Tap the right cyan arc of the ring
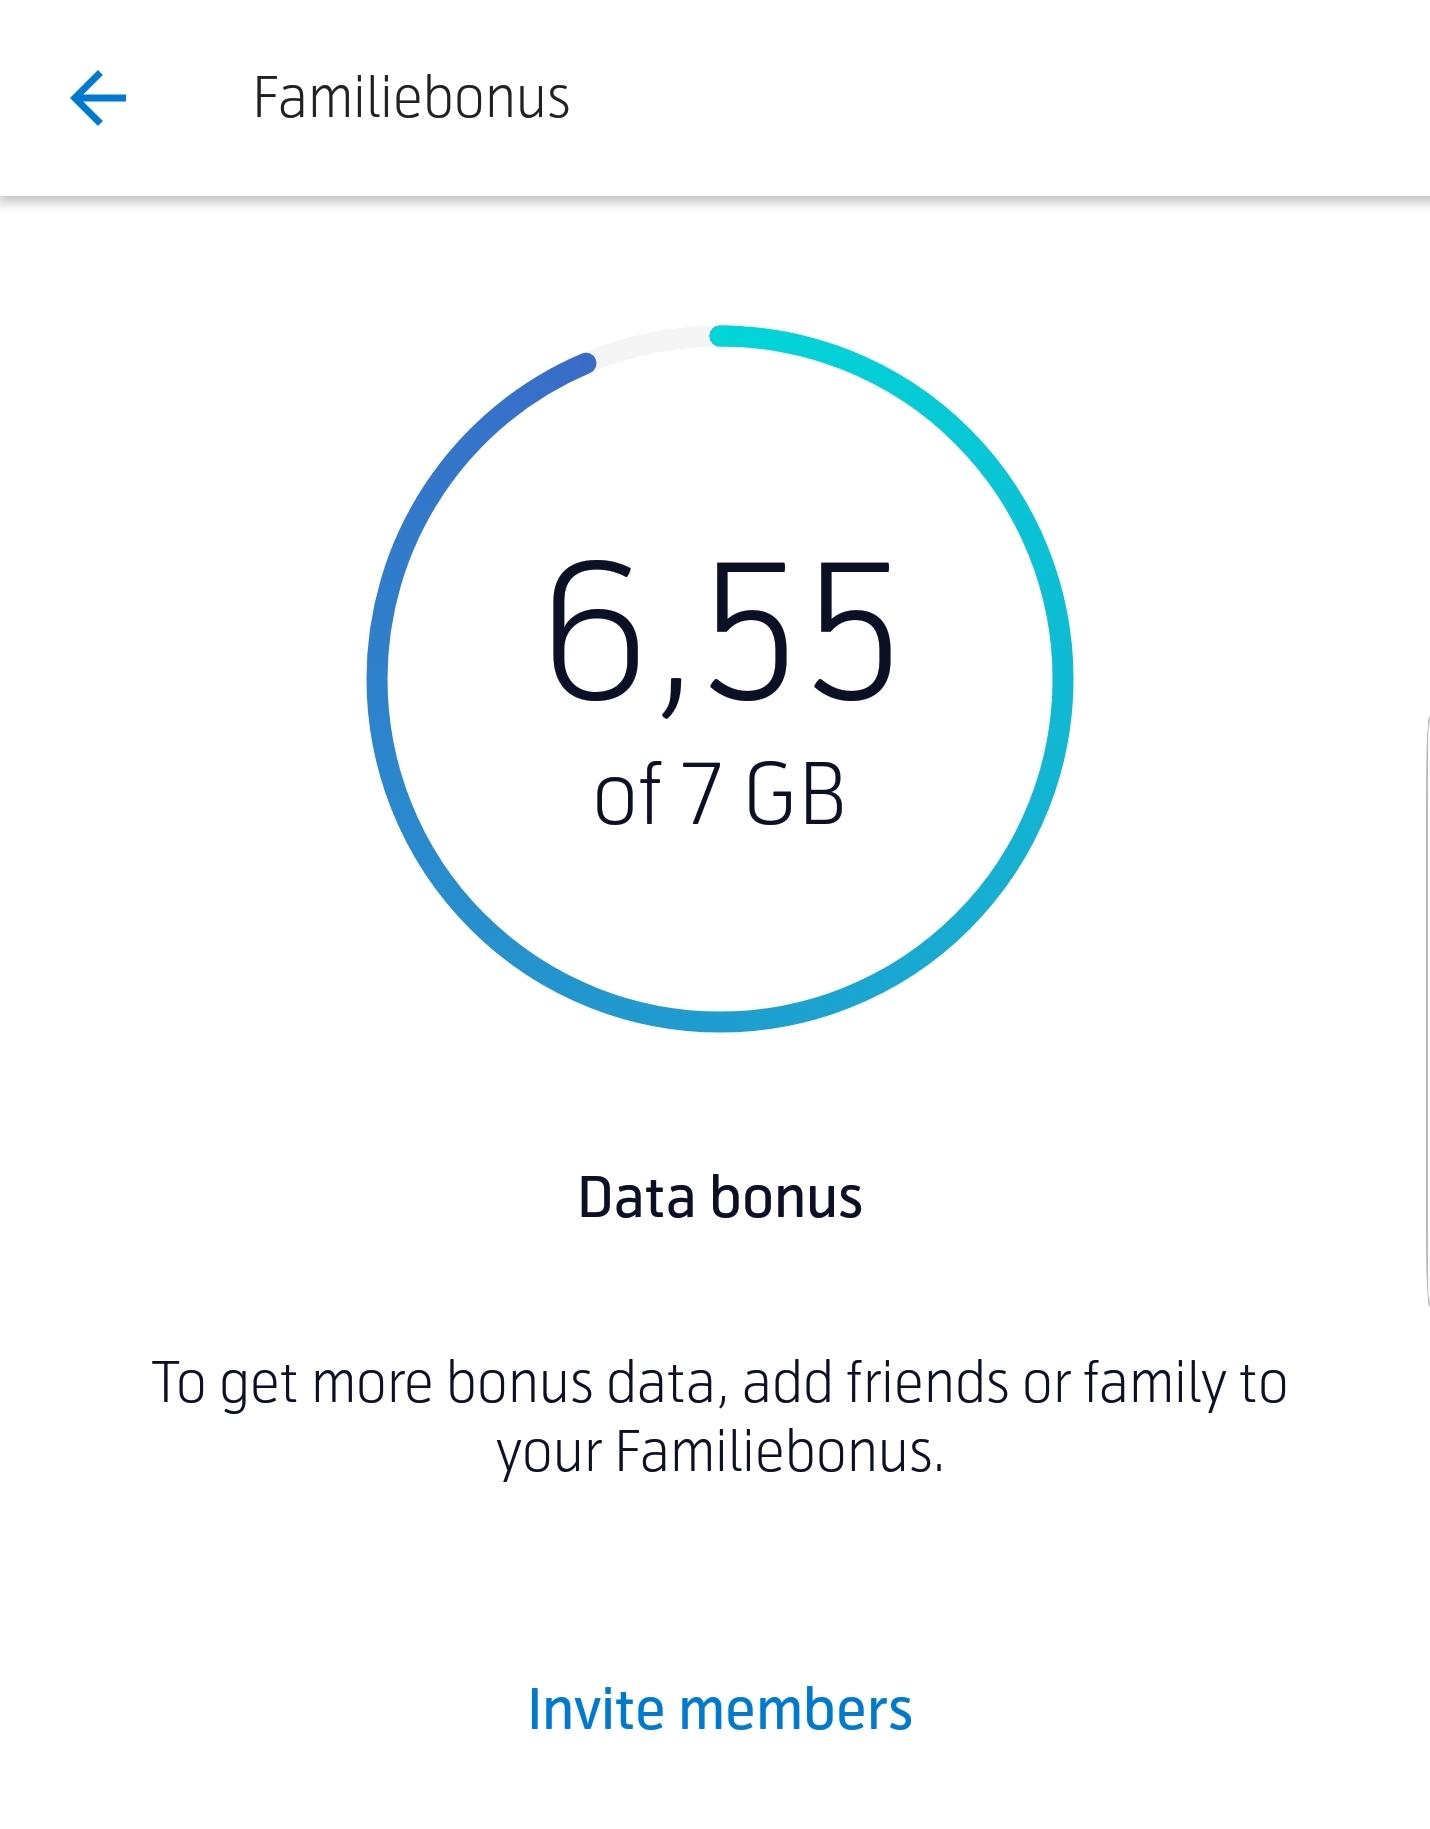 [x=1062, y=678]
